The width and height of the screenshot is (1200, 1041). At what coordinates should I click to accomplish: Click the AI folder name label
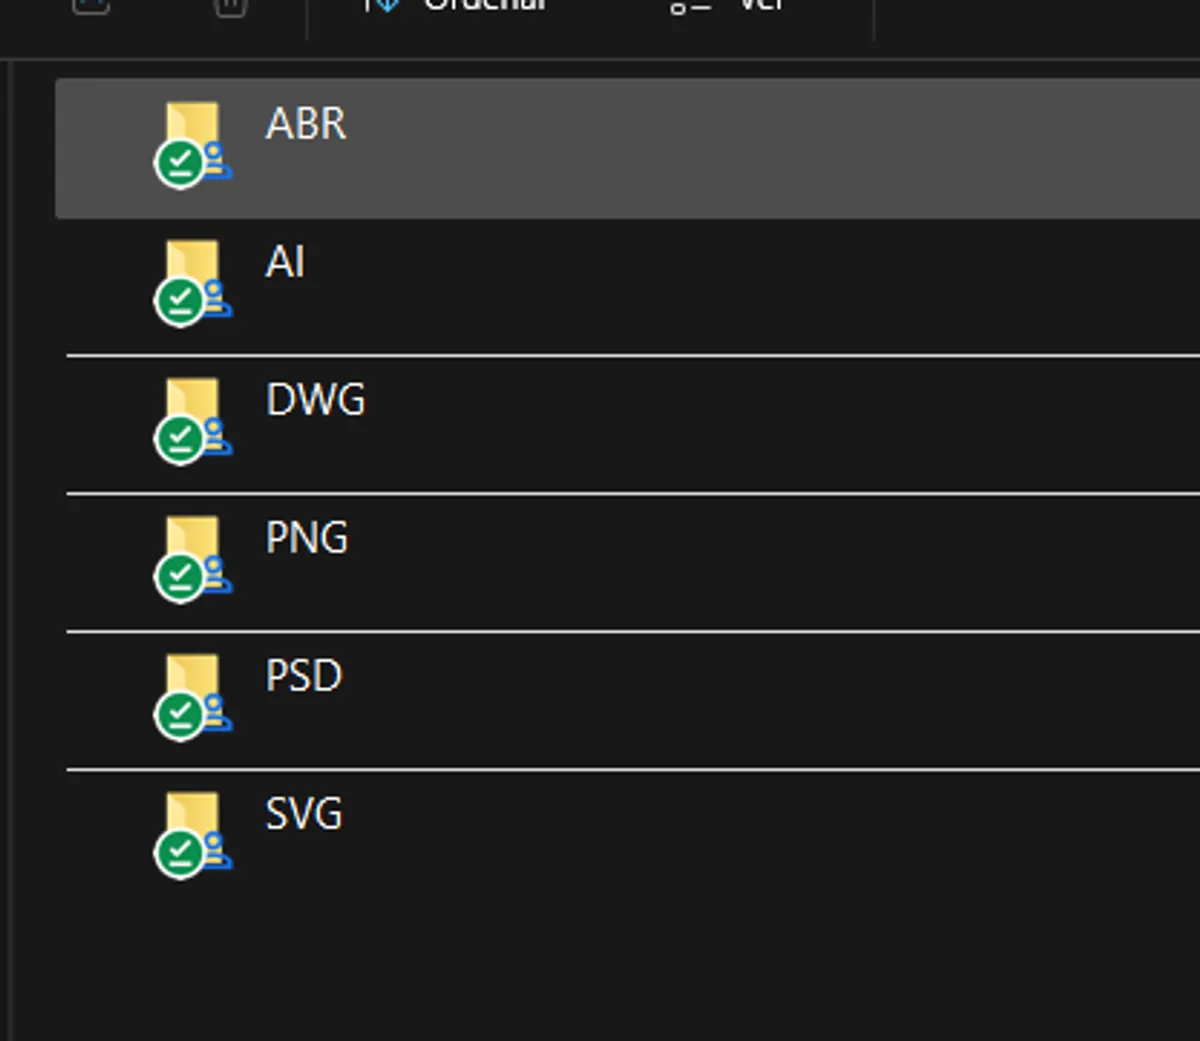pyautogui.click(x=285, y=262)
